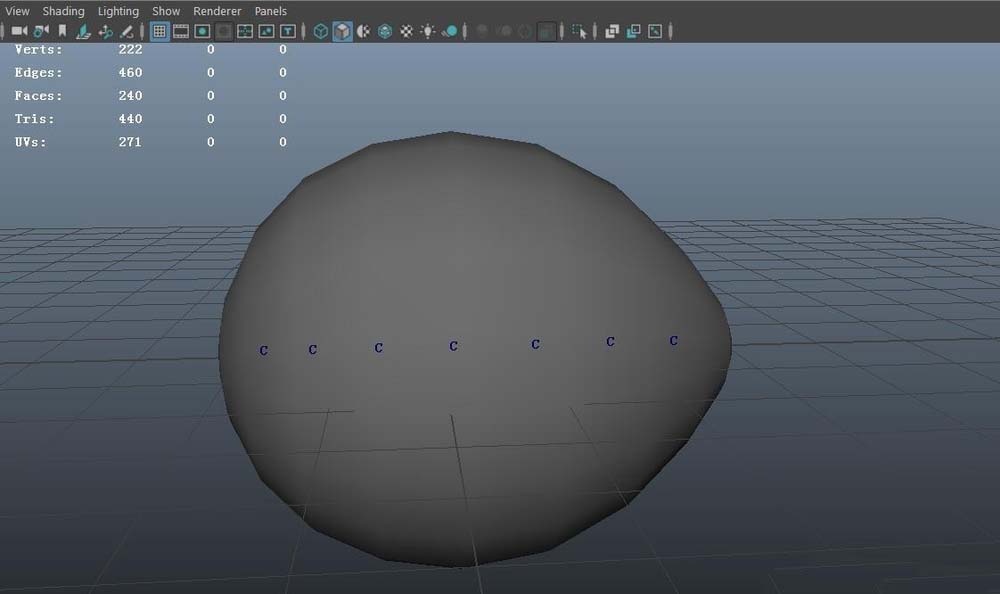Toggle the Field Chart display
The height and width of the screenshot is (594, 1000).
click(x=245, y=31)
